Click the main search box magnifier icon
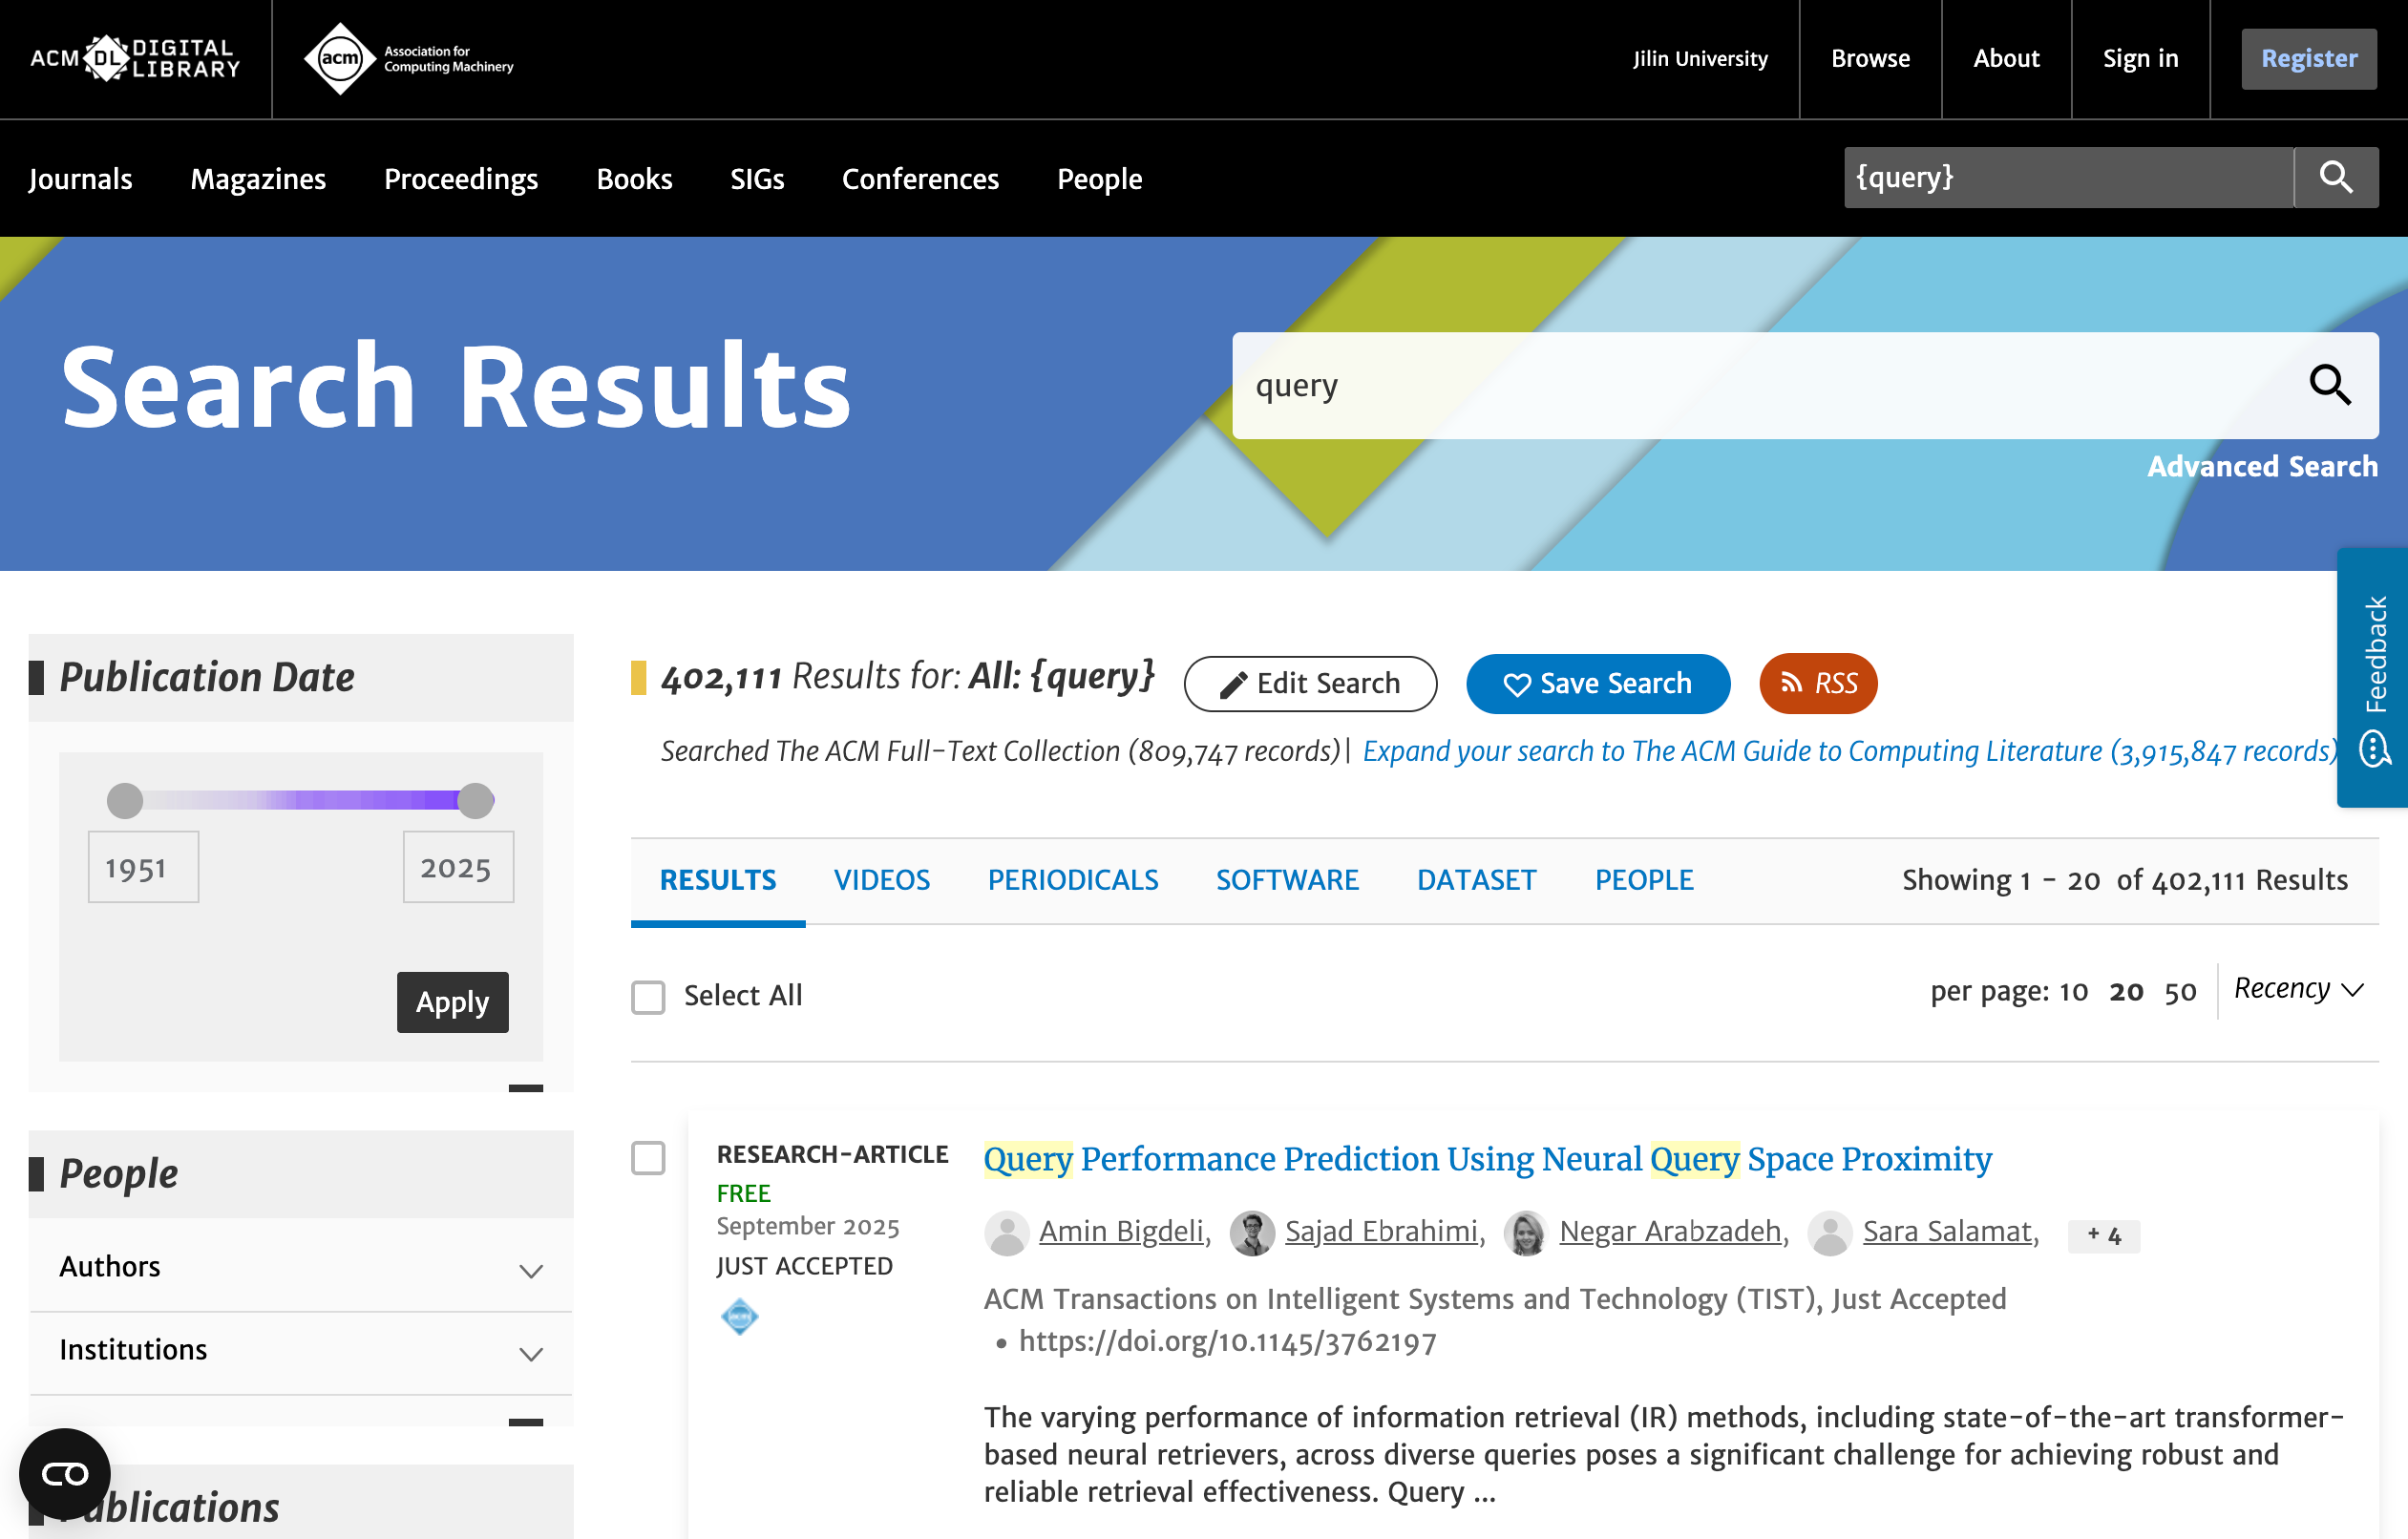This screenshot has width=2408, height=1539. coord(2329,385)
